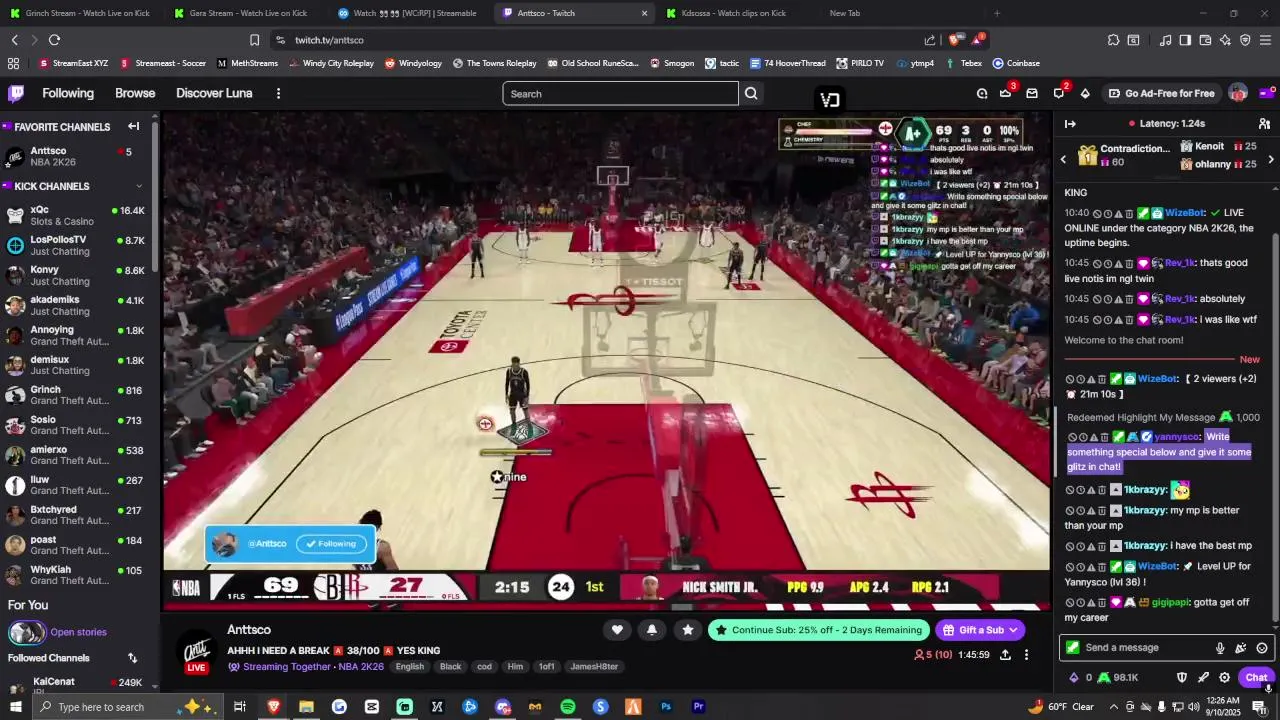Click Continue Sub 25% off button

817,630
